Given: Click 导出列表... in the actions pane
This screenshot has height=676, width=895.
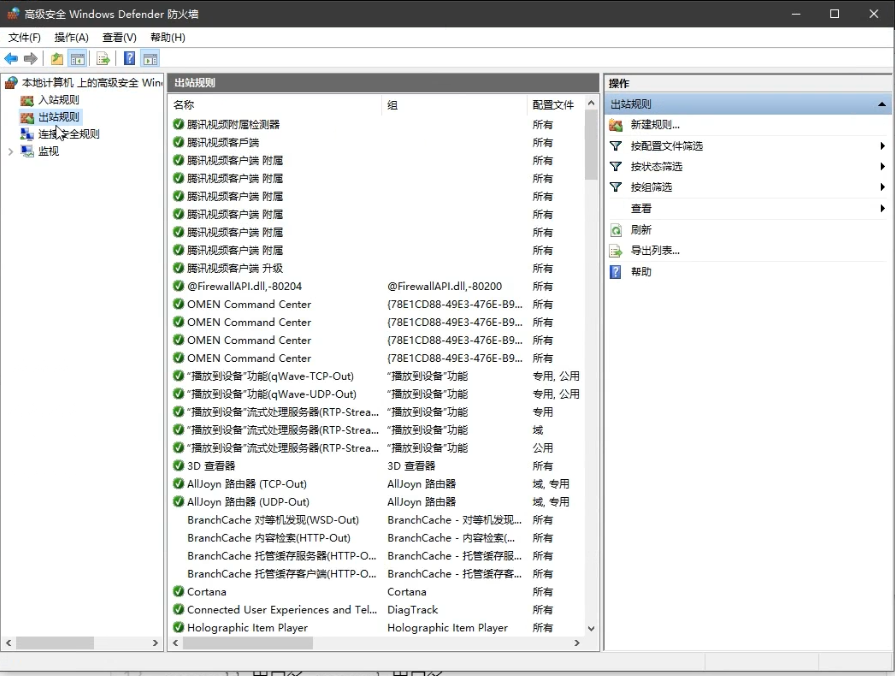Looking at the screenshot, I should pos(655,250).
